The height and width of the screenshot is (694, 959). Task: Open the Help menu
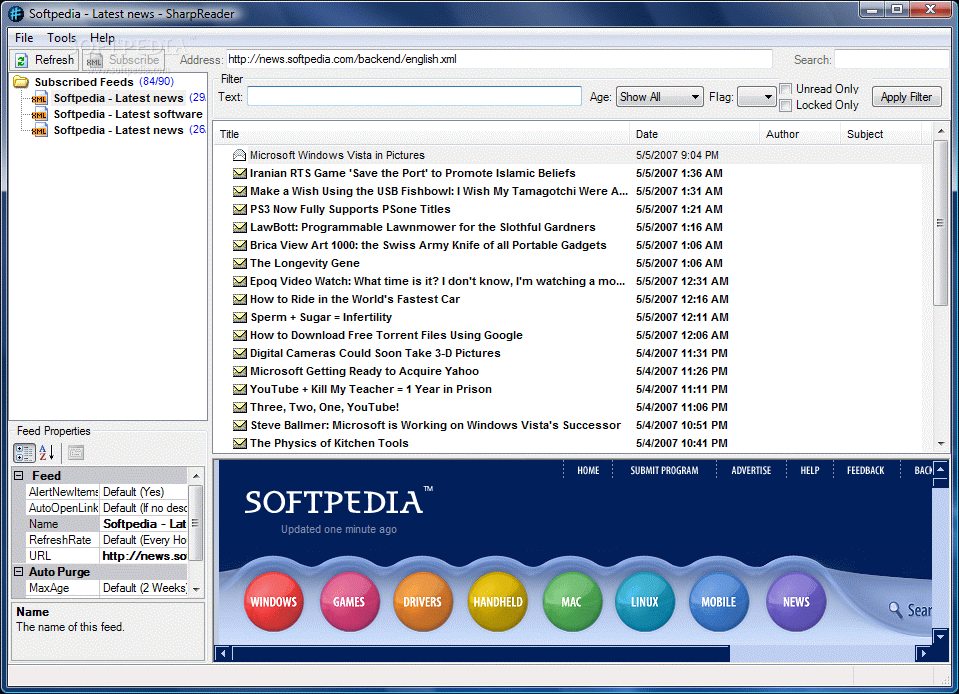pos(102,38)
